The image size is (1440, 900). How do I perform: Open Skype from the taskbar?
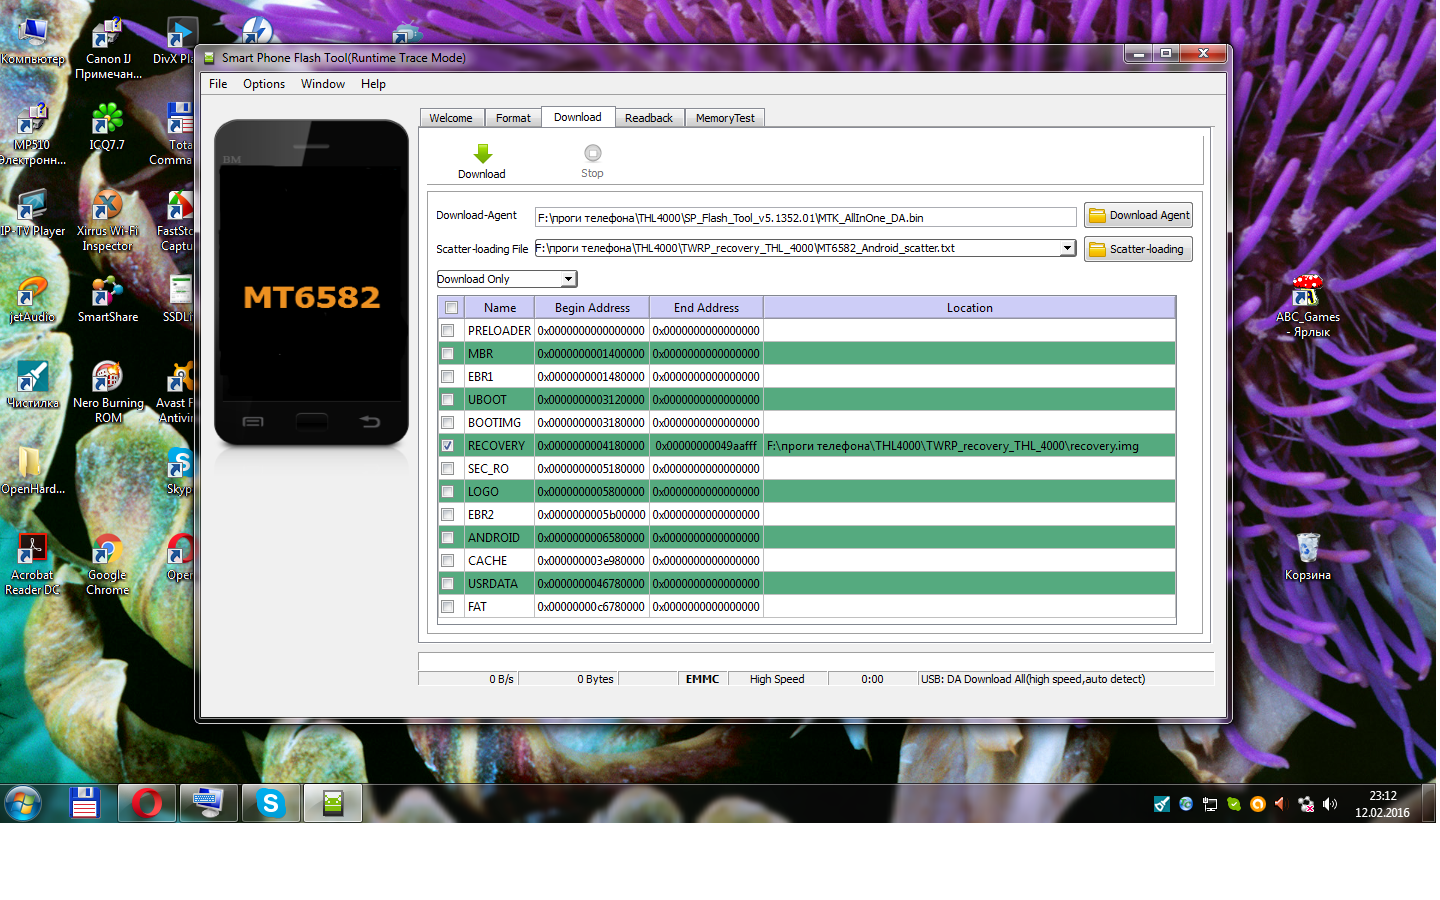[x=270, y=803]
